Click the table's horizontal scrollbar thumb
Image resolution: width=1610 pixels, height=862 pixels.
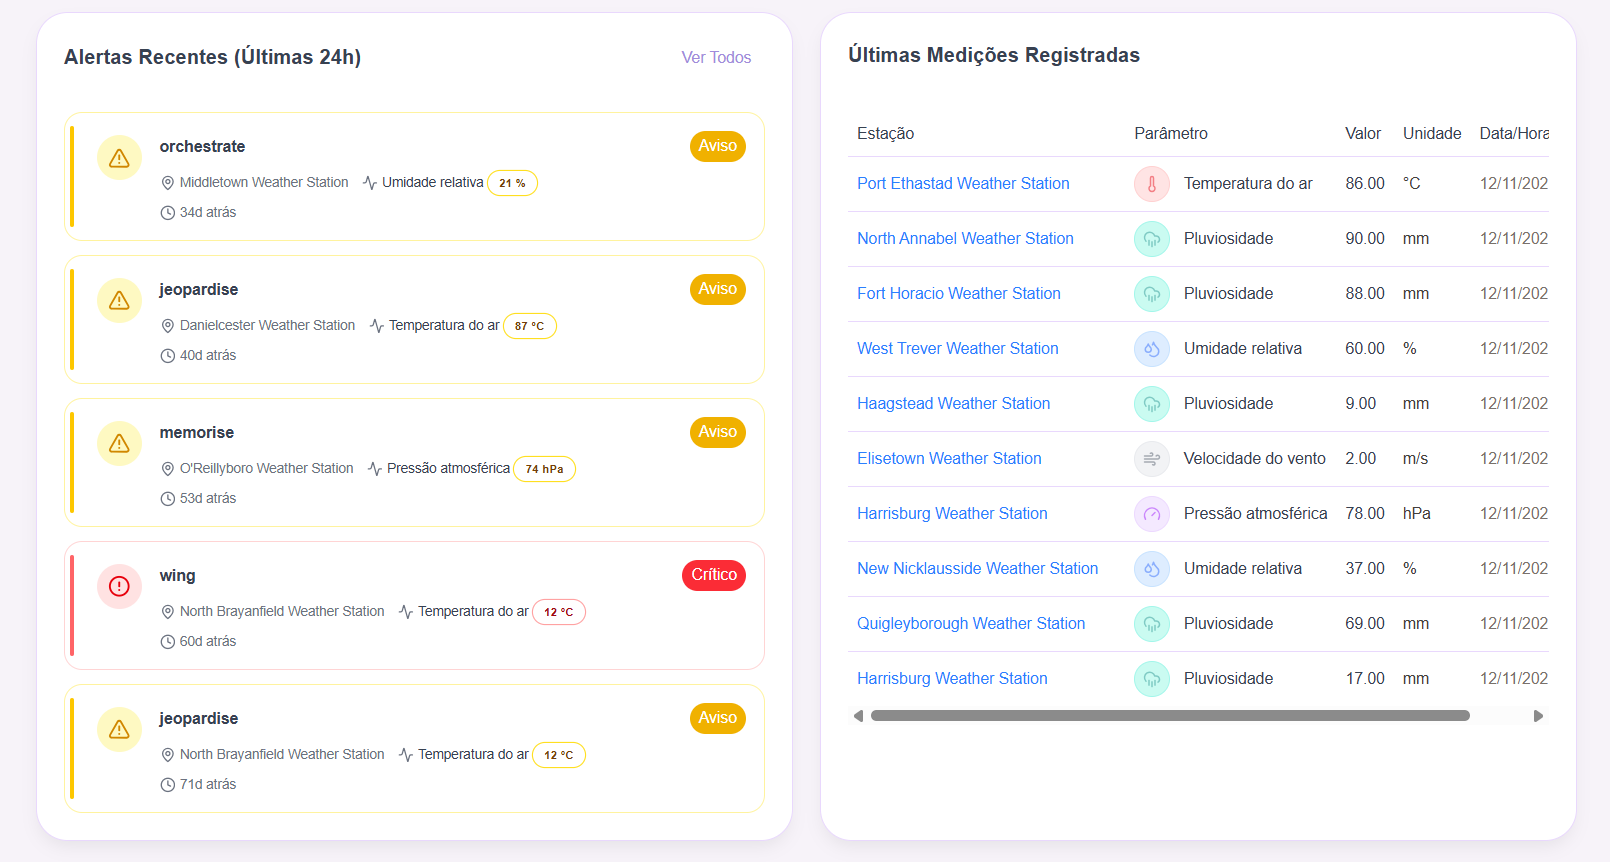click(1170, 716)
